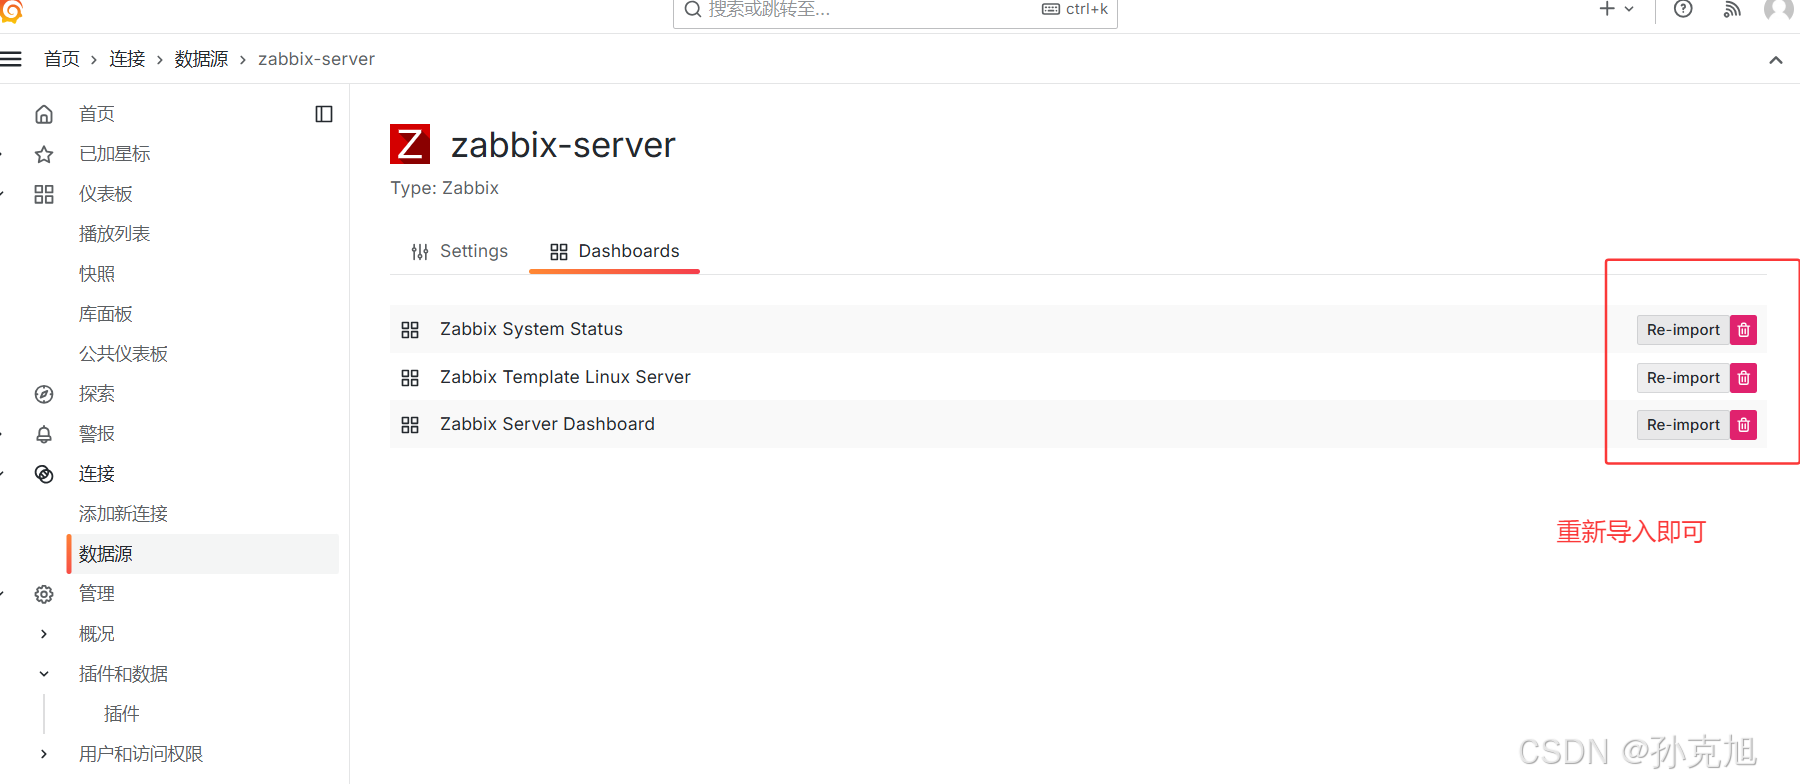Viewport: 1800px width, 784px height.
Task: Open 用户和访问权限 sidebar item
Action: coord(141,754)
